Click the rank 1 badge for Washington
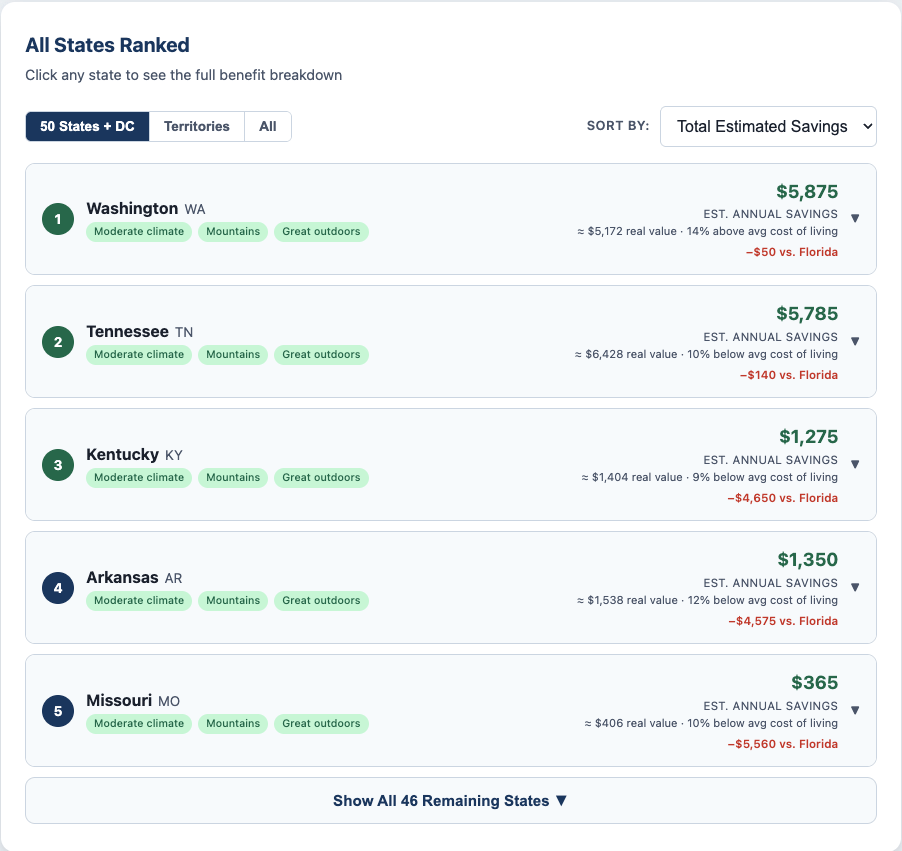The image size is (902, 851). tap(58, 219)
